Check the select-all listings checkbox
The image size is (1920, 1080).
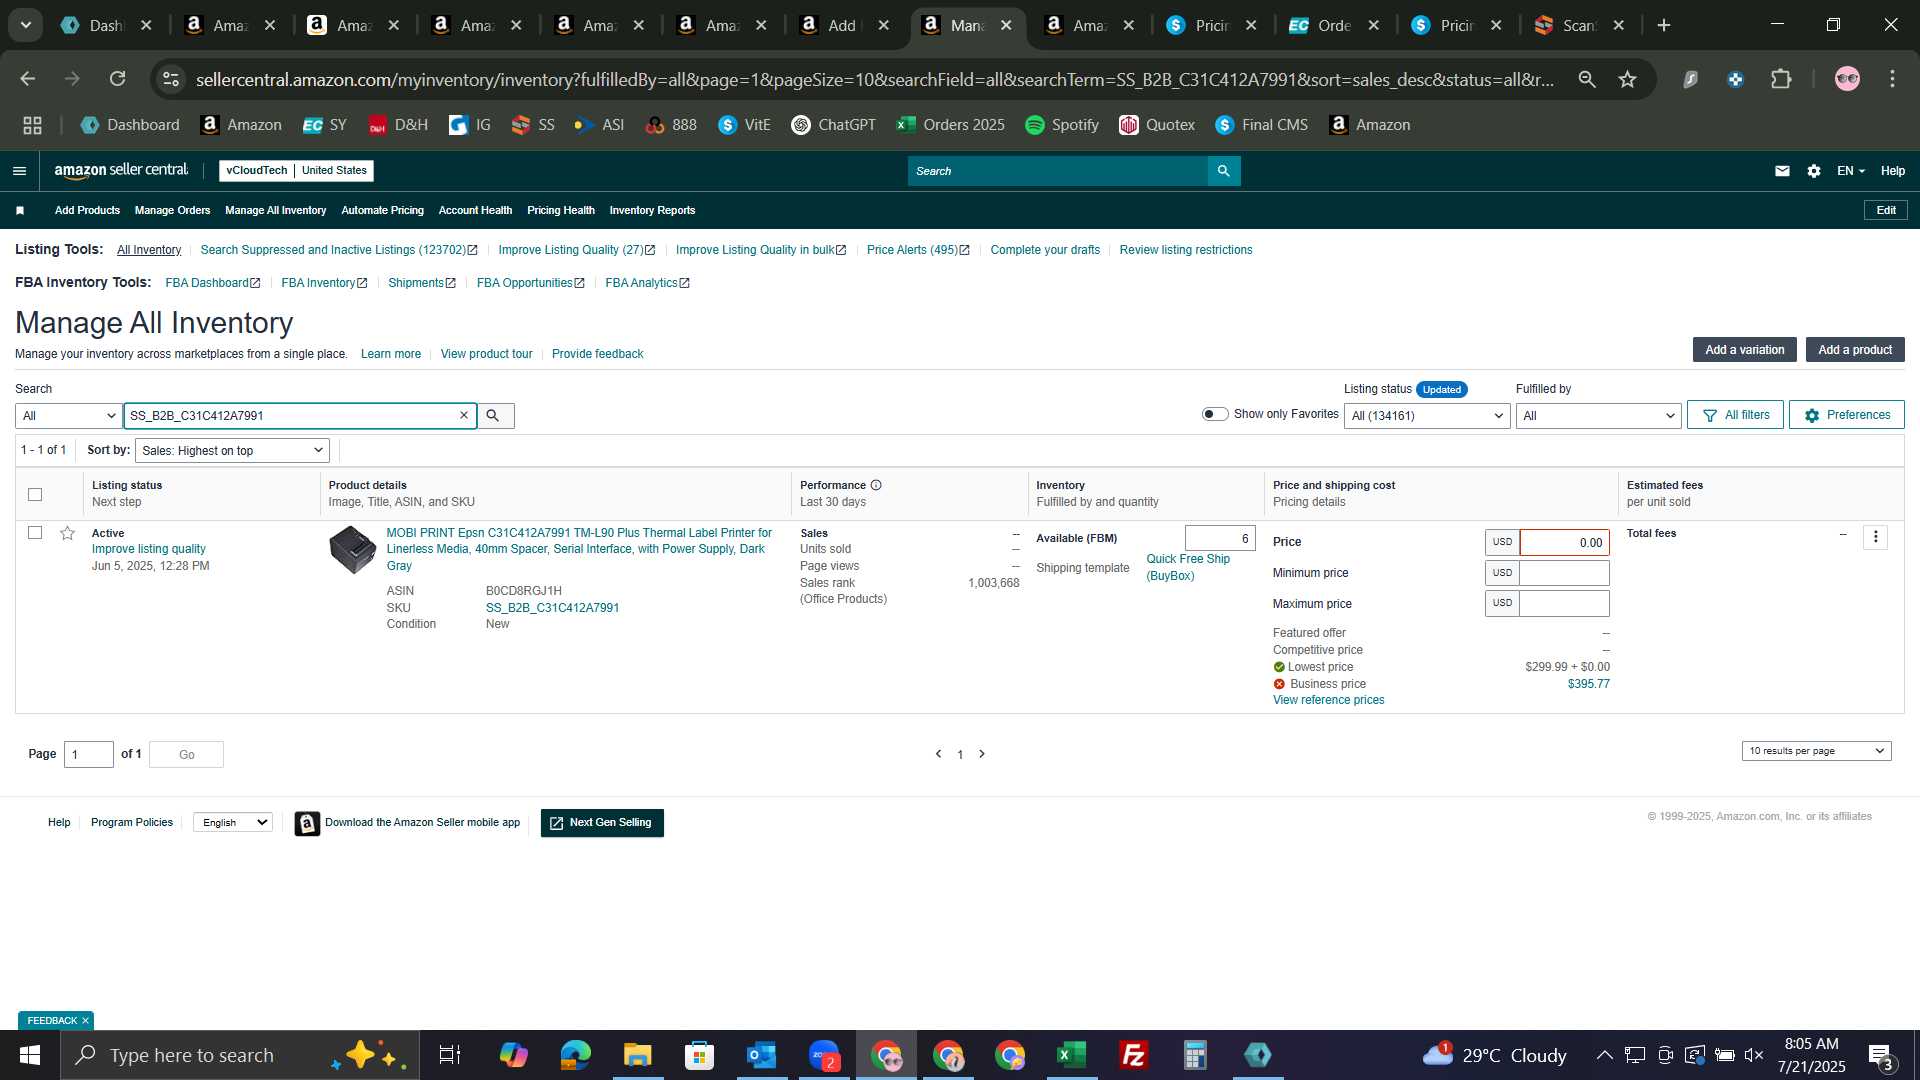[35, 495]
